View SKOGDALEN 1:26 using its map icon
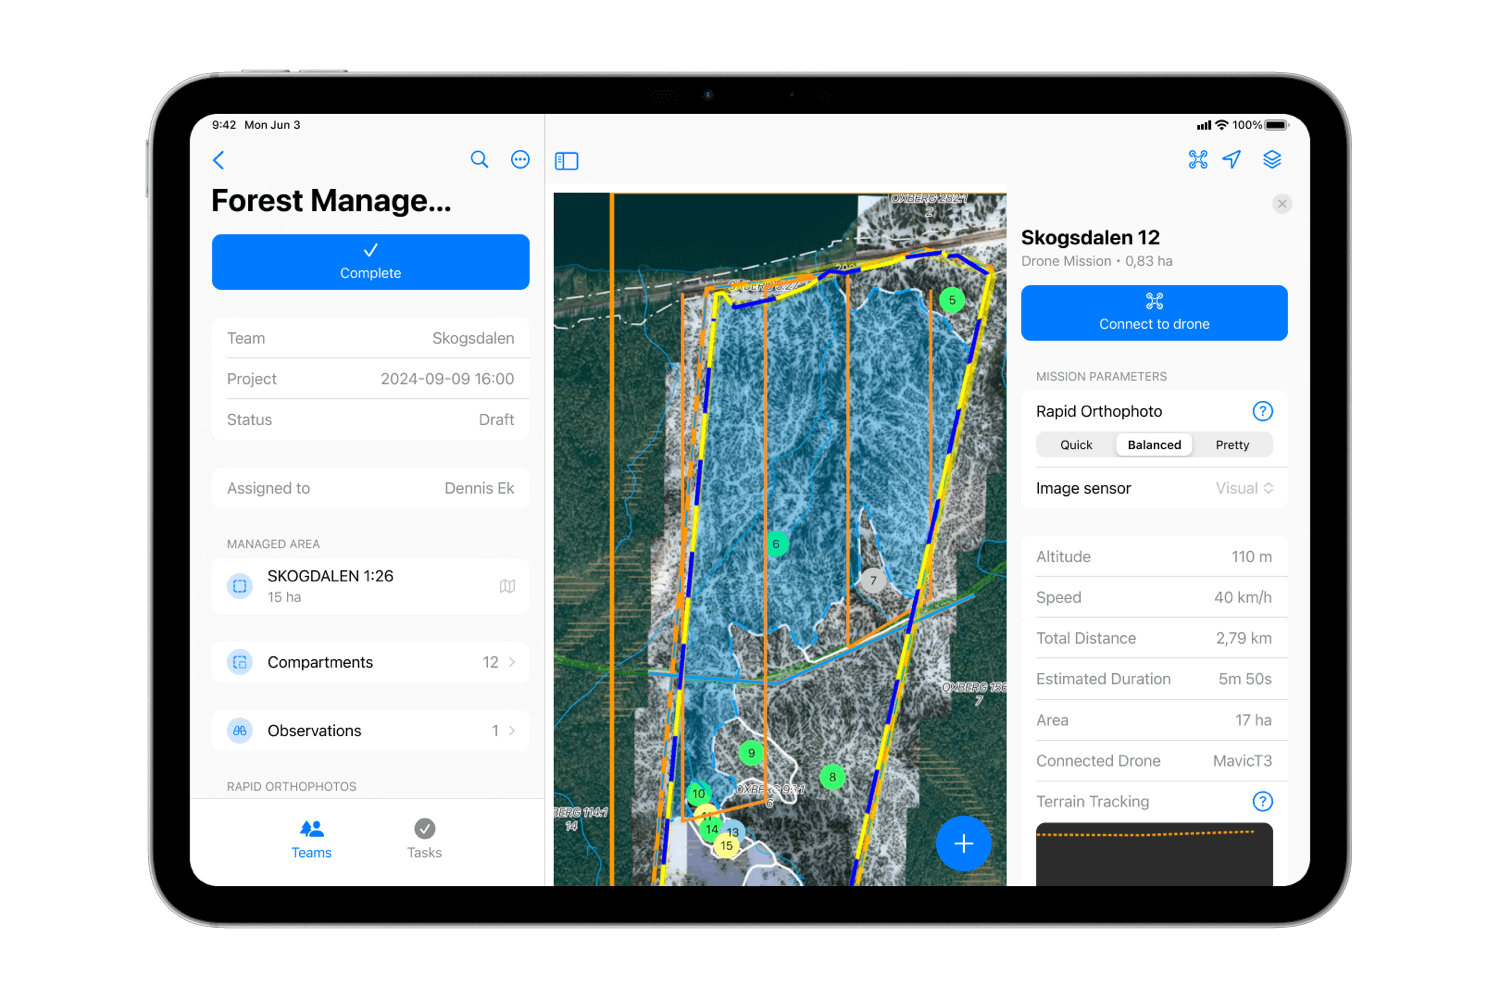 pyautogui.click(x=507, y=586)
